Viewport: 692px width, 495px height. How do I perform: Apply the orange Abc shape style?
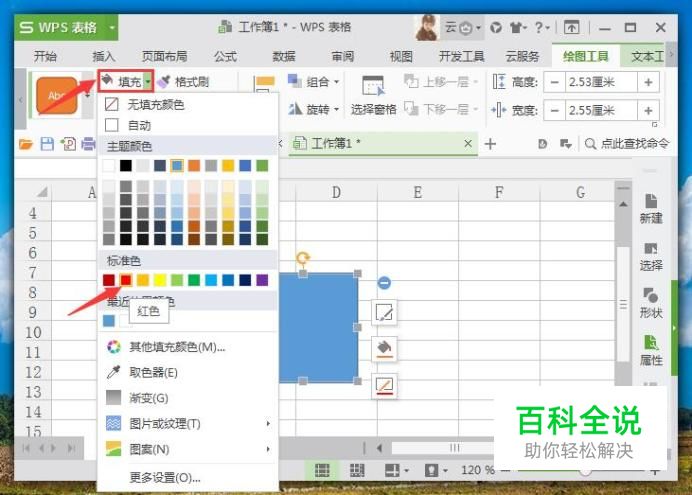pyautogui.click(x=56, y=95)
